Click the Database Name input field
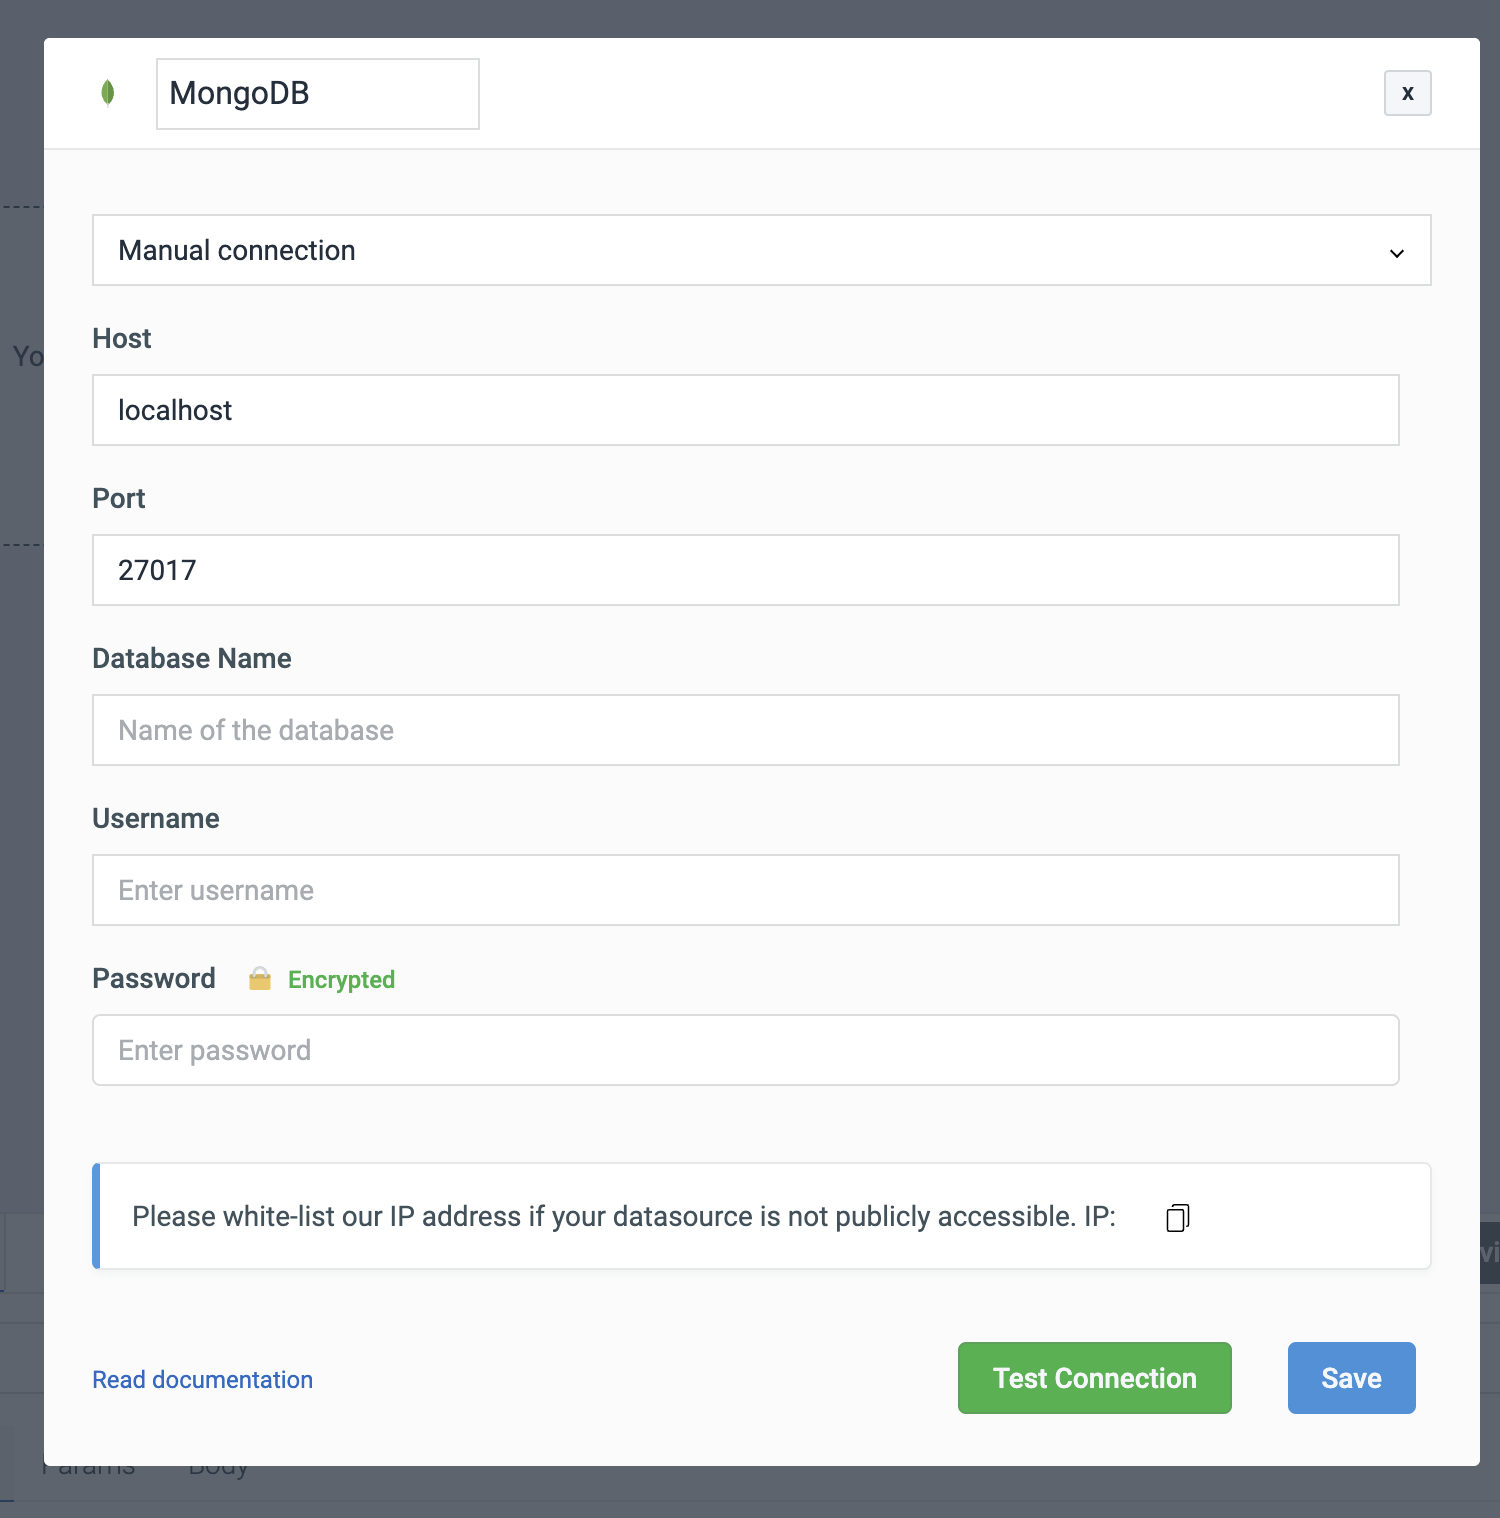 [x=745, y=730]
